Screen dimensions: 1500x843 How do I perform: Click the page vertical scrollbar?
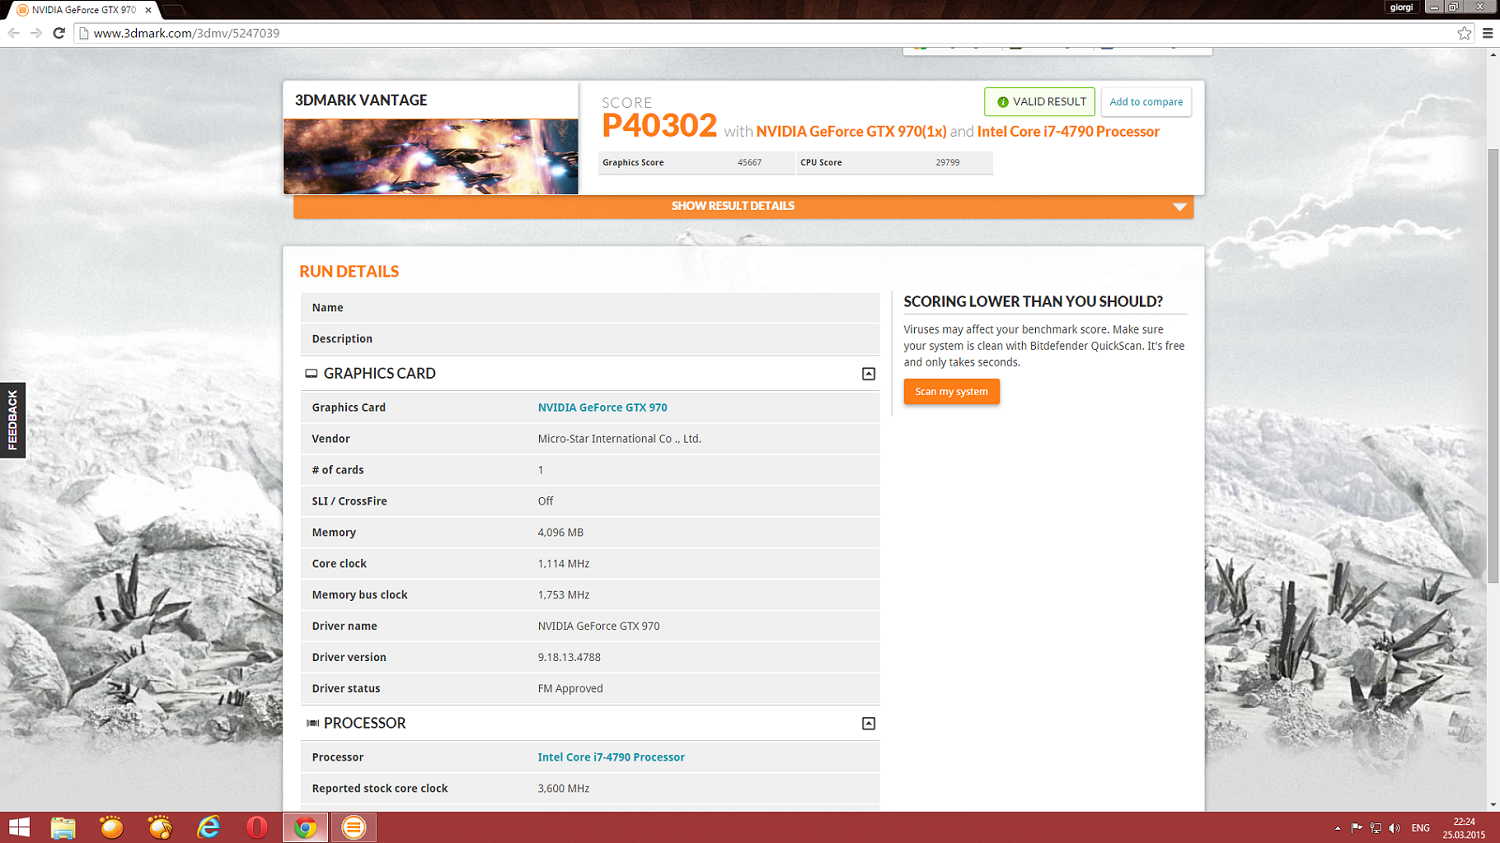tap(1493, 365)
